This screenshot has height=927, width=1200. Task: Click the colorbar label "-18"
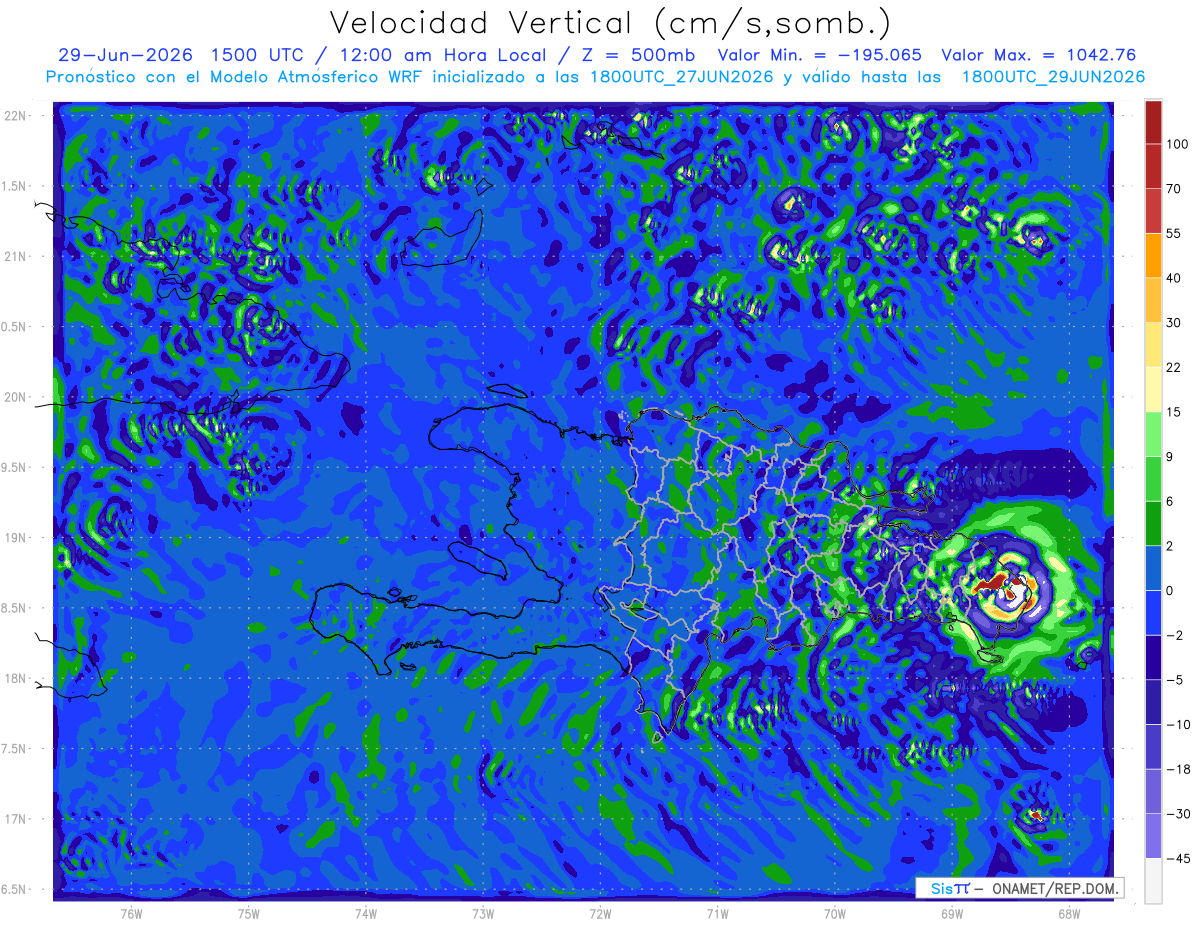click(x=1177, y=768)
